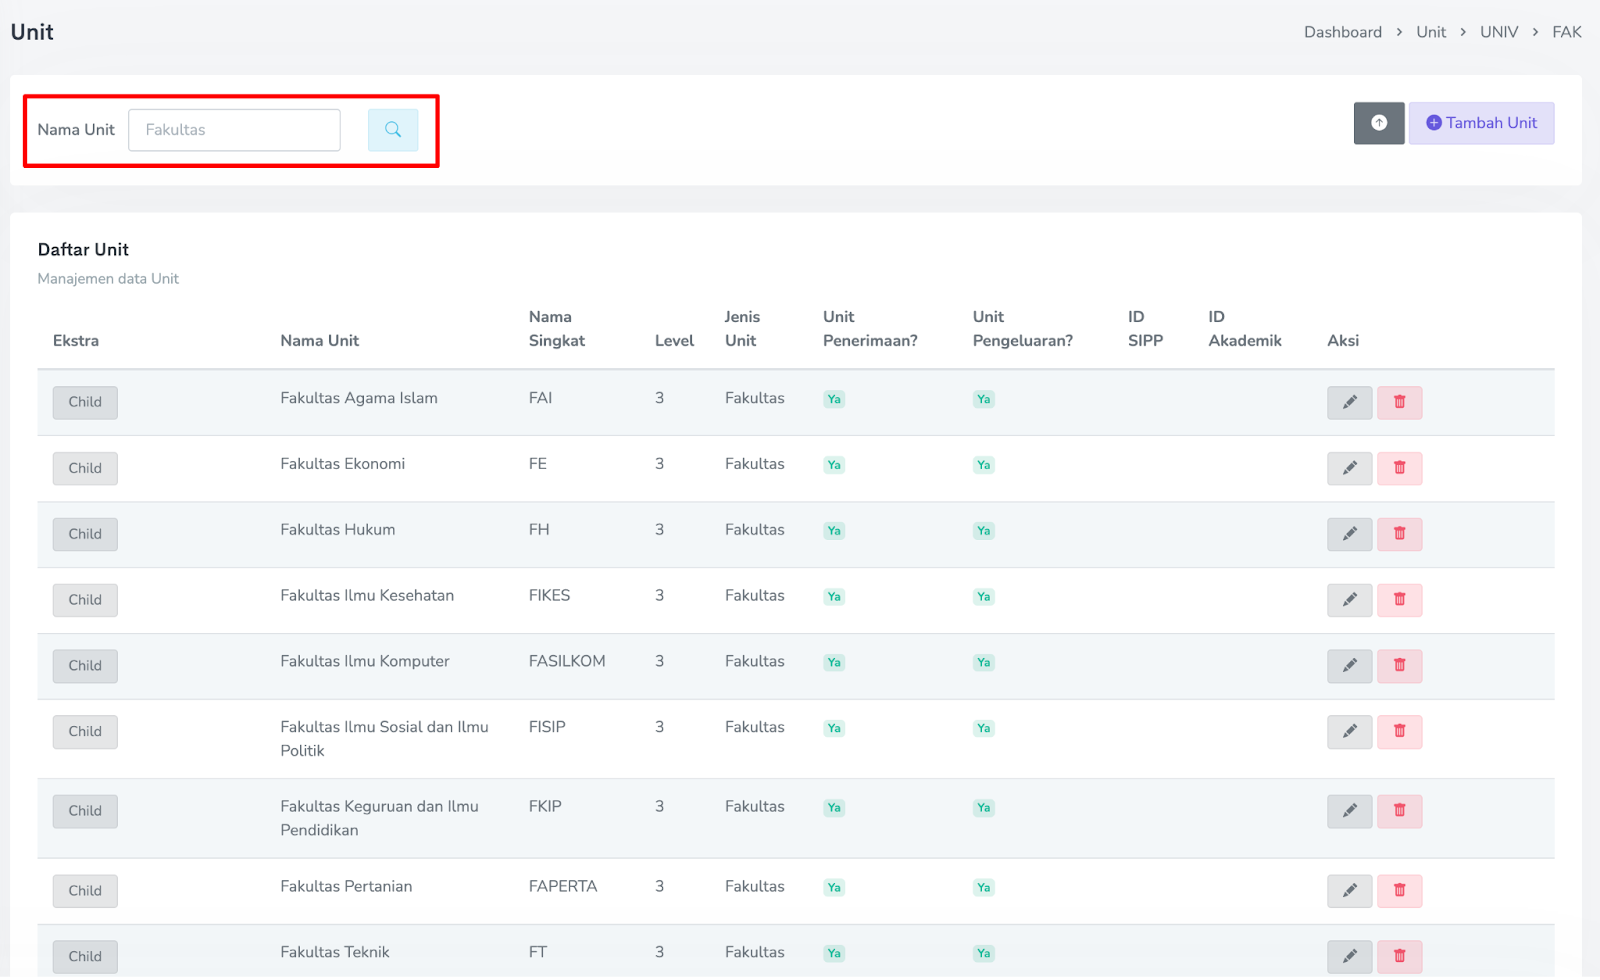Remove Fakultas Ilmu Kesehatan via trash icon
The height and width of the screenshot is (980, 1600).
1399,600
